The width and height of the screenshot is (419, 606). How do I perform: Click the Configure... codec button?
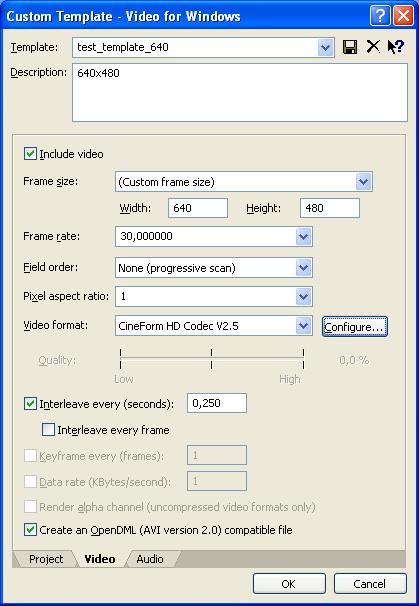pyautogui.click(x=354, y=327)
